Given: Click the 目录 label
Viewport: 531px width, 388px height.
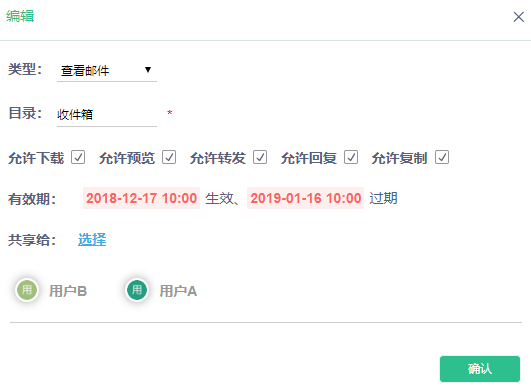Looking at the screenshot, I should tap(25, 113).
